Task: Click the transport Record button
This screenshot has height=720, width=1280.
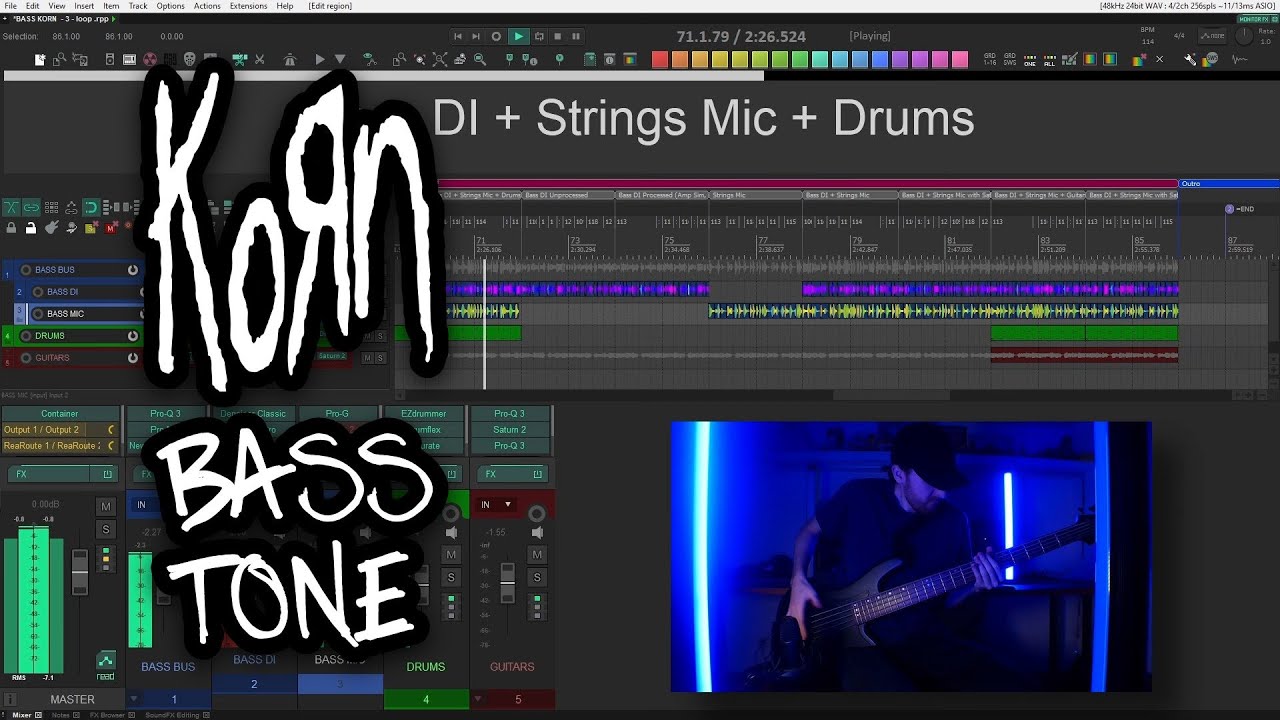Action: tap(496, 37)
